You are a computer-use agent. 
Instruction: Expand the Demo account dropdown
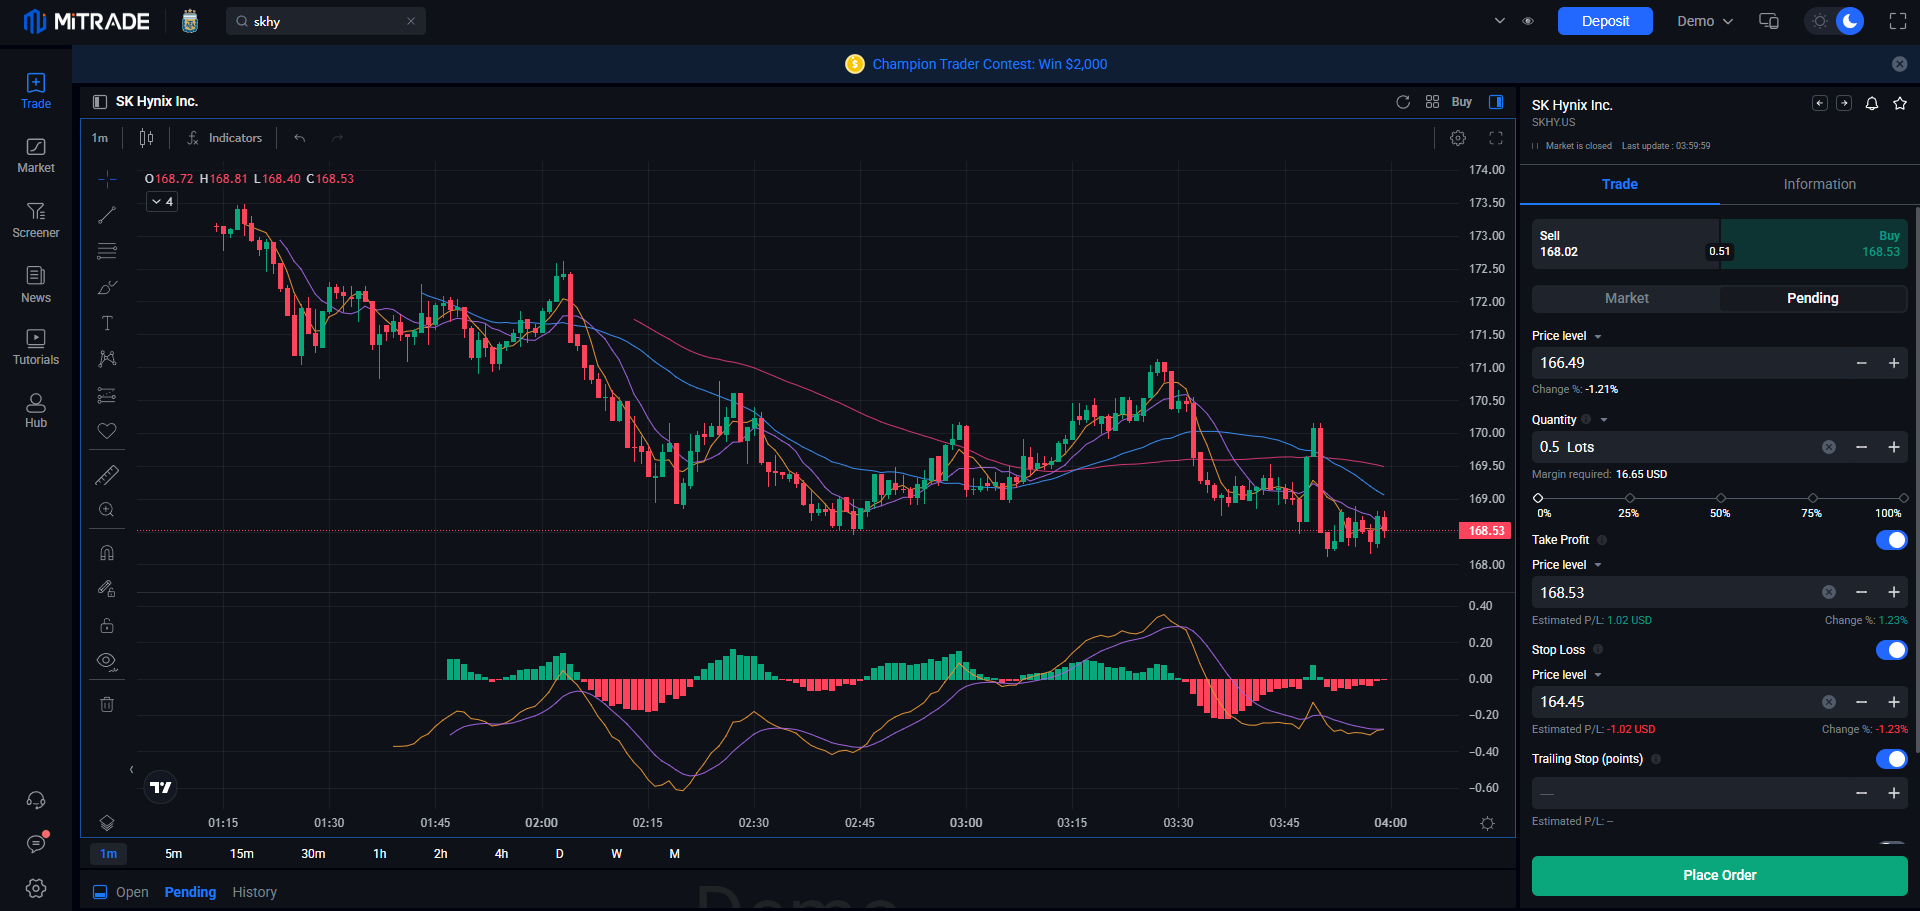click(x=1705, y=21)
